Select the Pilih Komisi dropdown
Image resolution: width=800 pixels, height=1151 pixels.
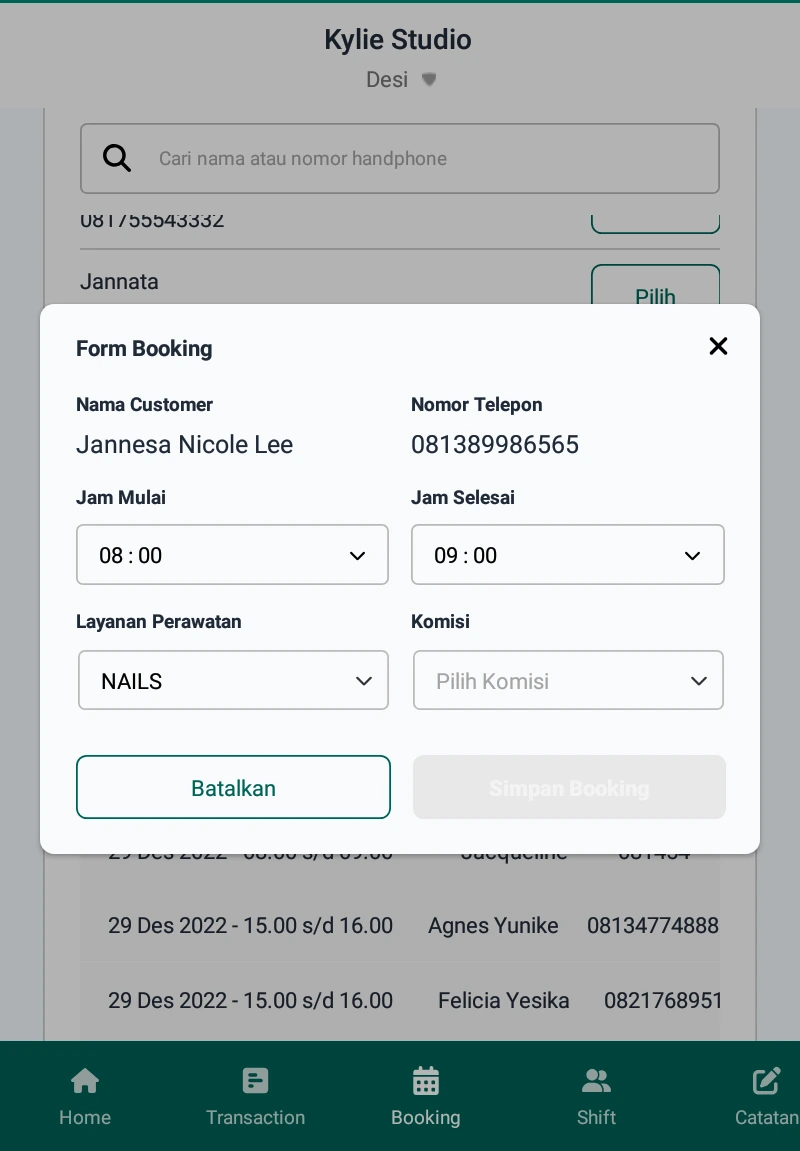point(567,681)
